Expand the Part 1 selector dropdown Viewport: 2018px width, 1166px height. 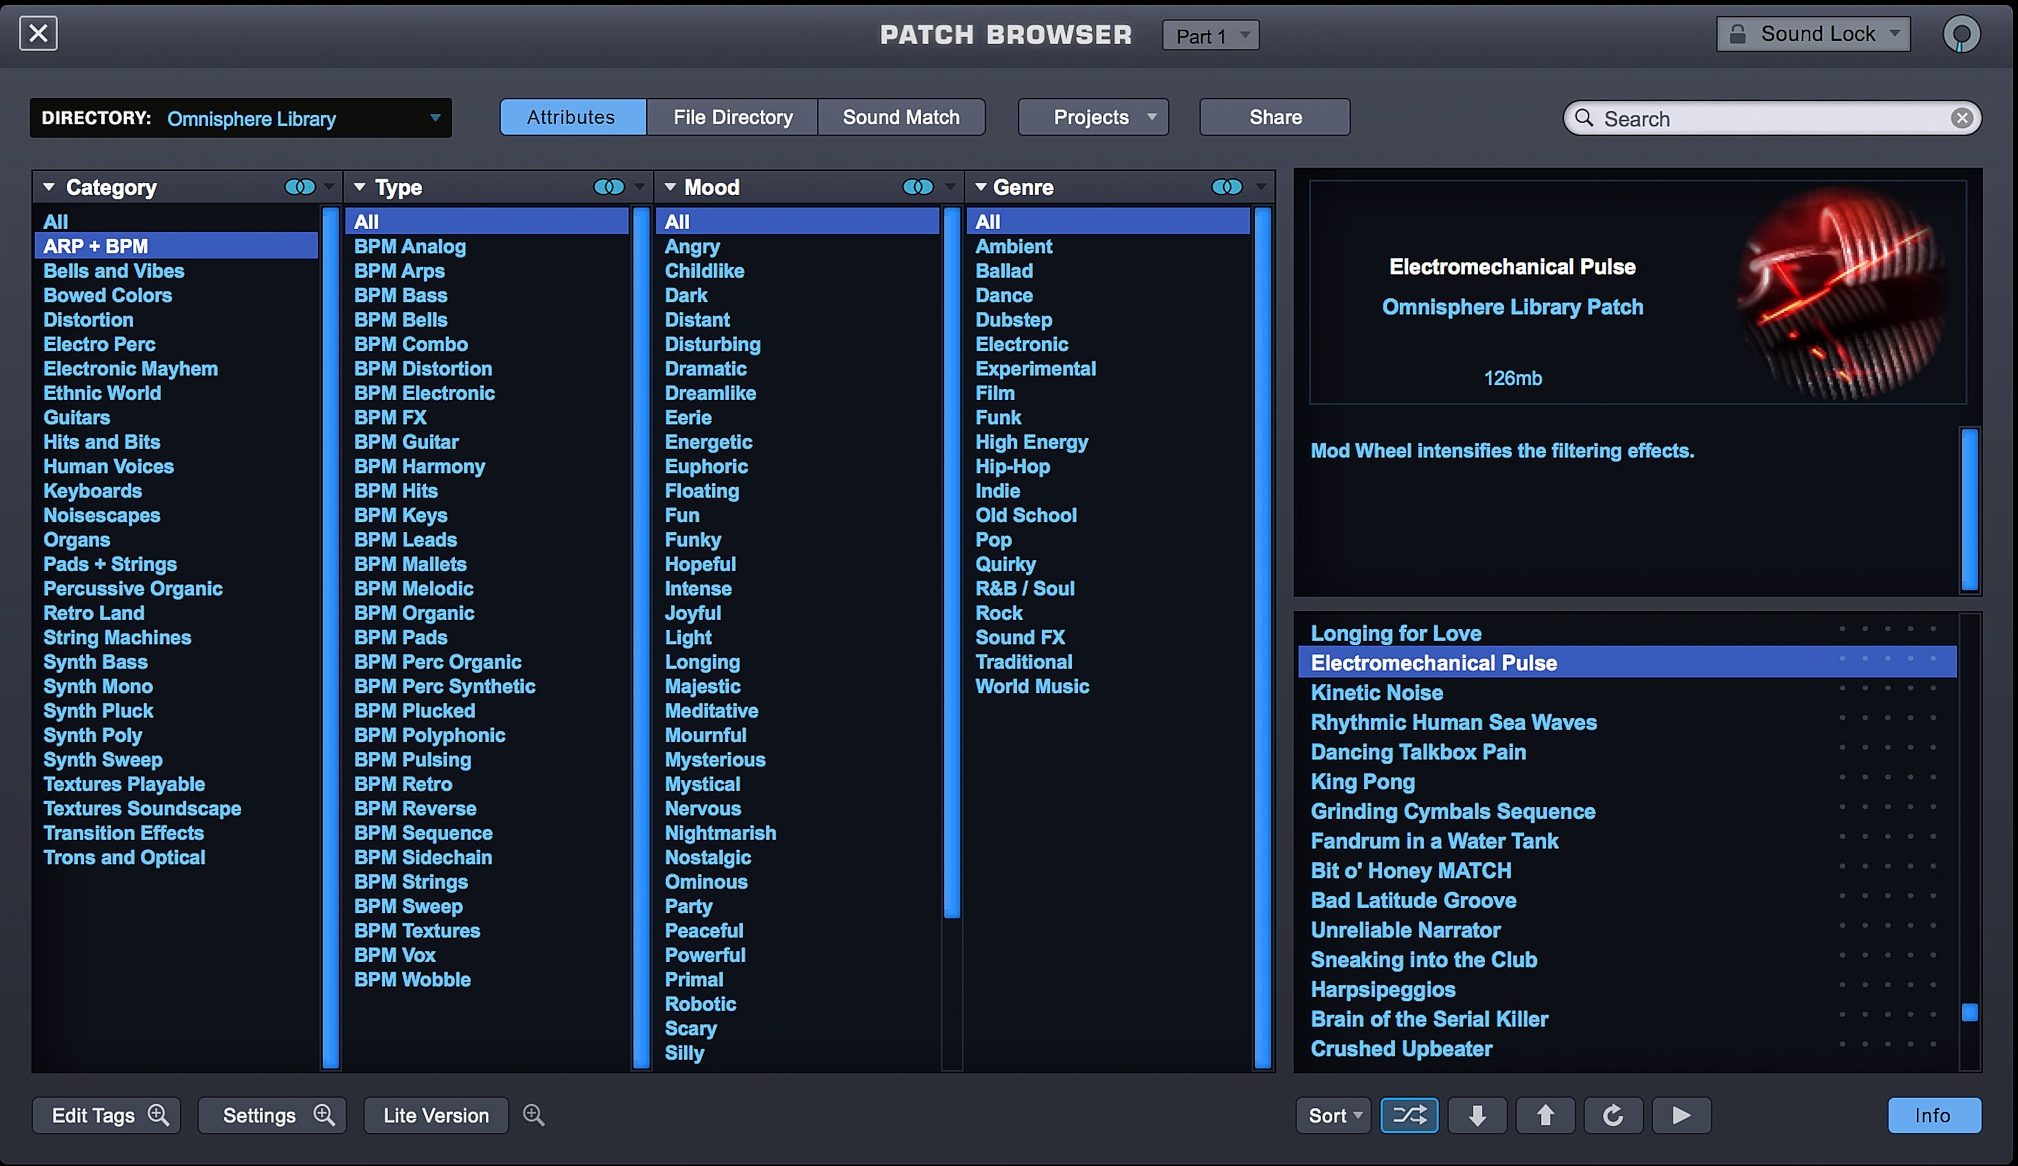[1207, 35]
